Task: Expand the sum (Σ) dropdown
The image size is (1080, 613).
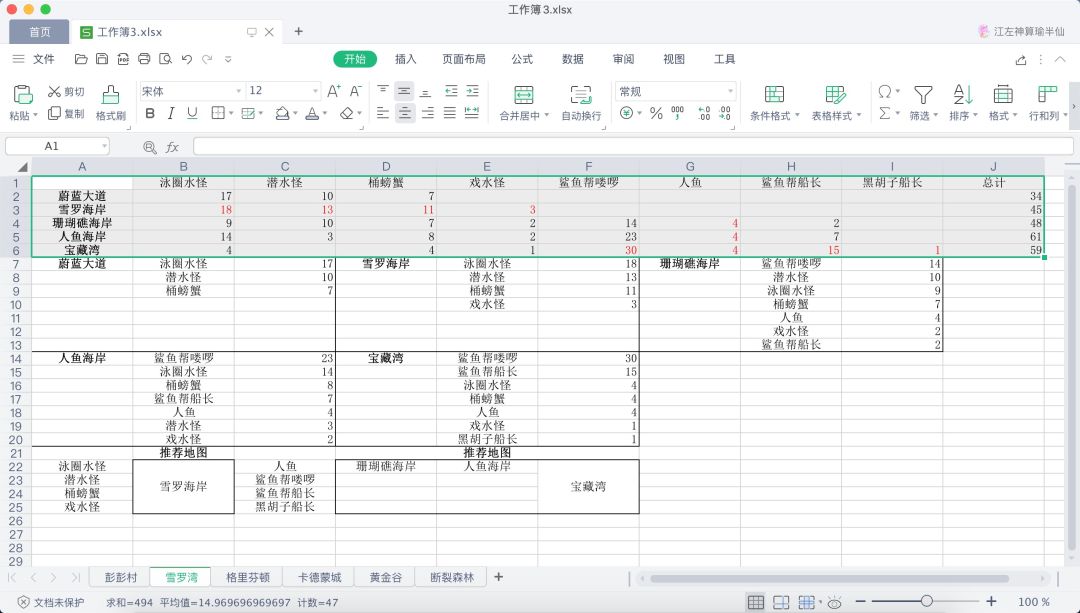Action: tap(897, 114)
